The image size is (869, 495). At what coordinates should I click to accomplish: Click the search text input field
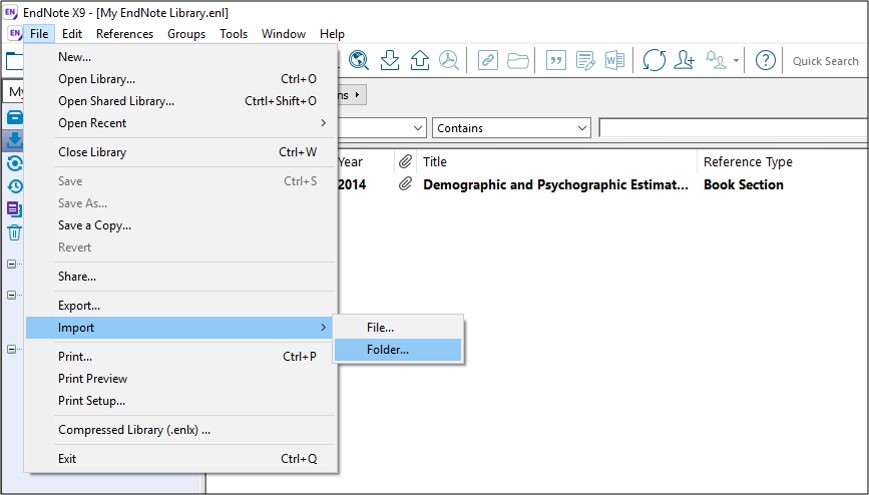(733, 128)
